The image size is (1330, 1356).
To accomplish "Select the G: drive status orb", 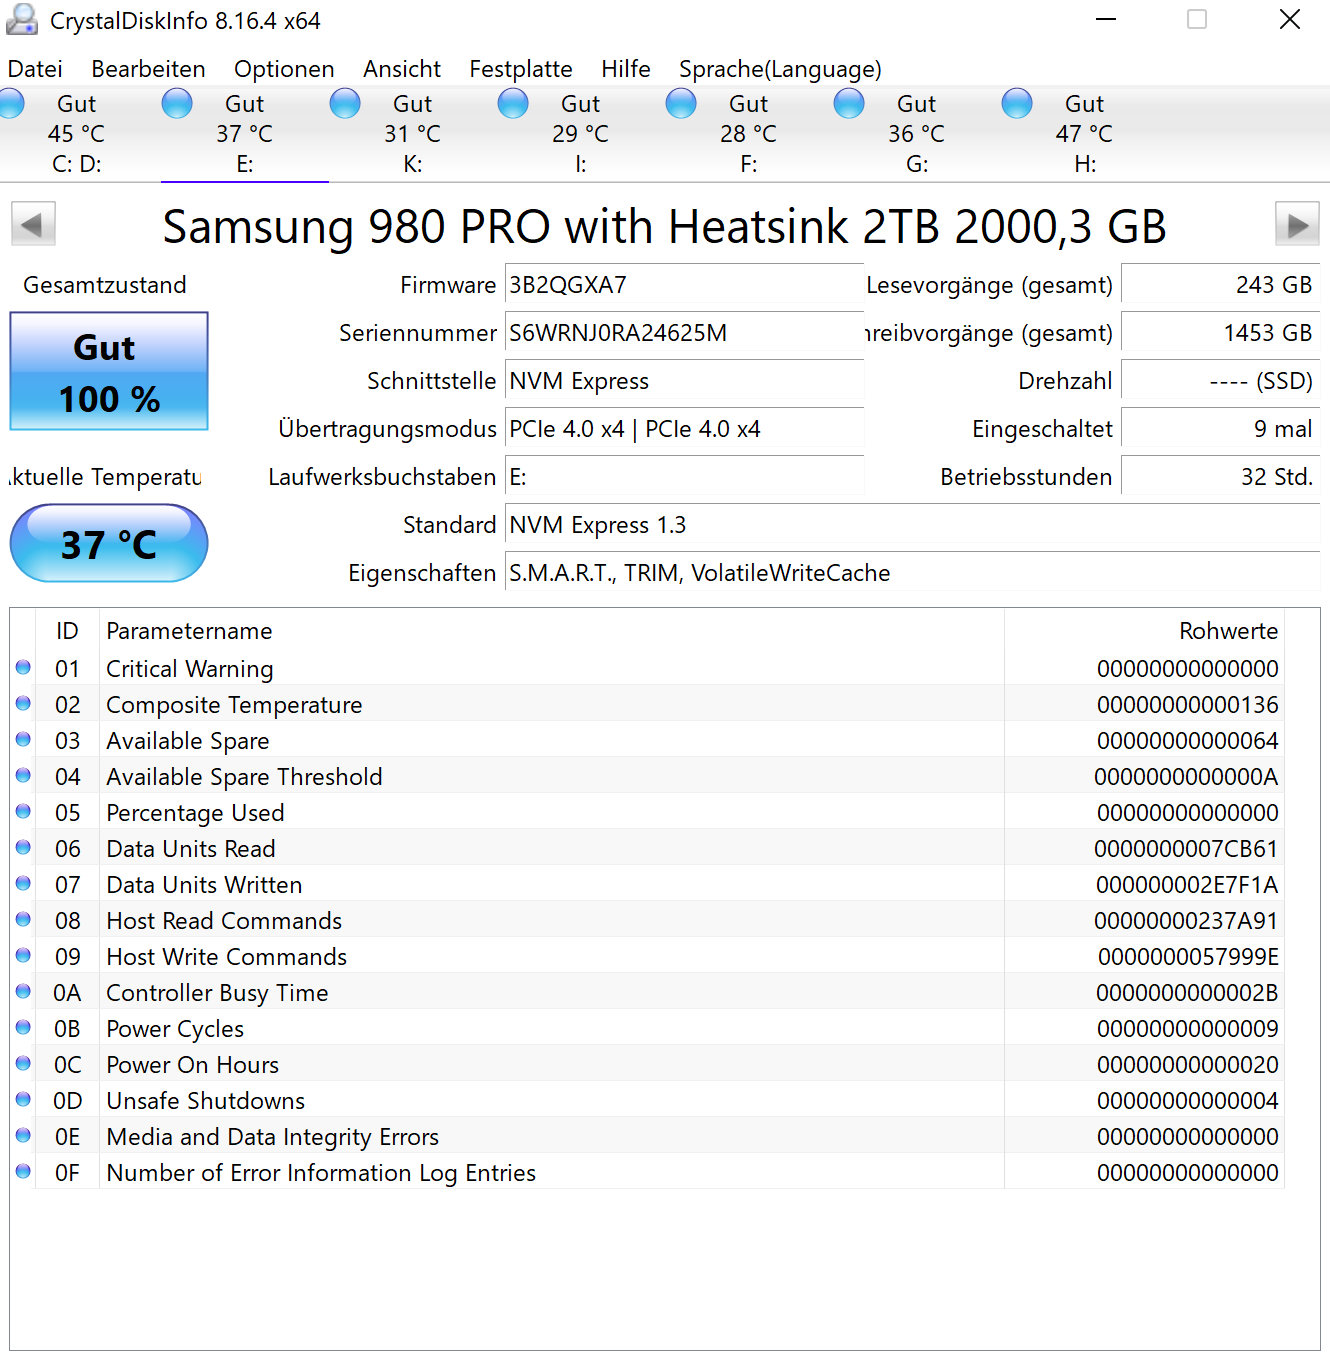I will point(849,104).
